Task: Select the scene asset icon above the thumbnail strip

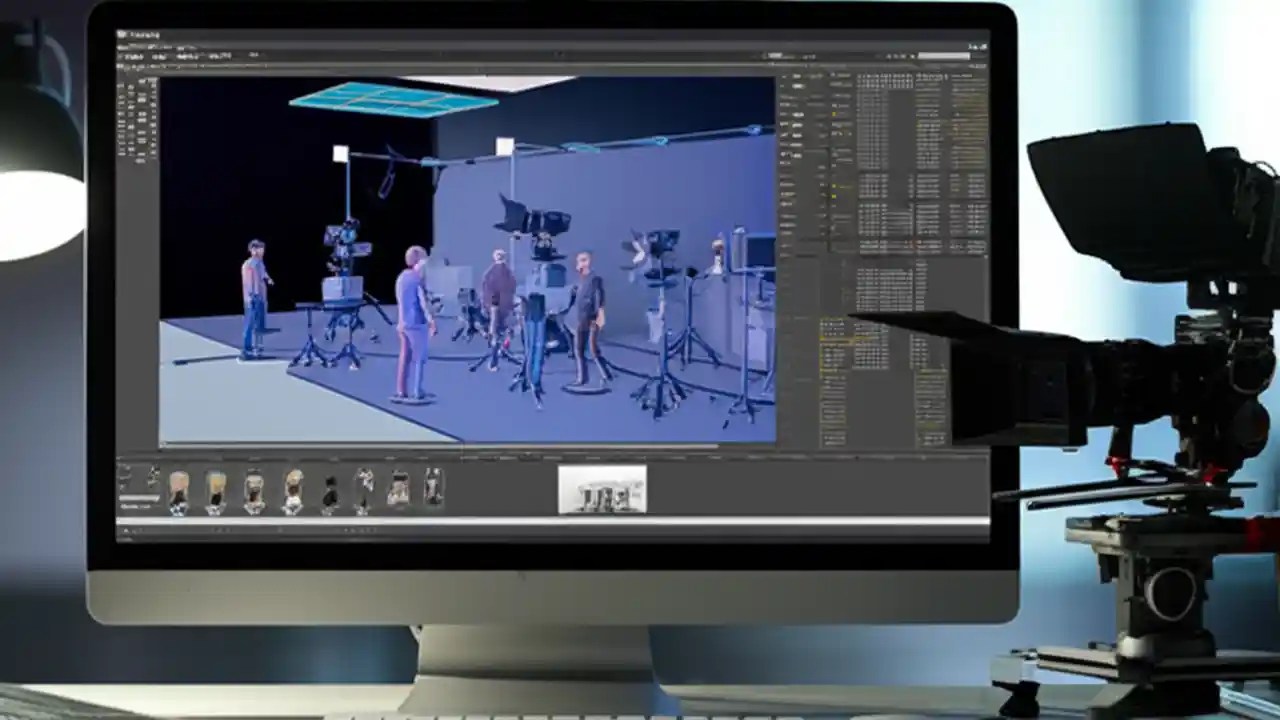Action: [x=601, y=490]
